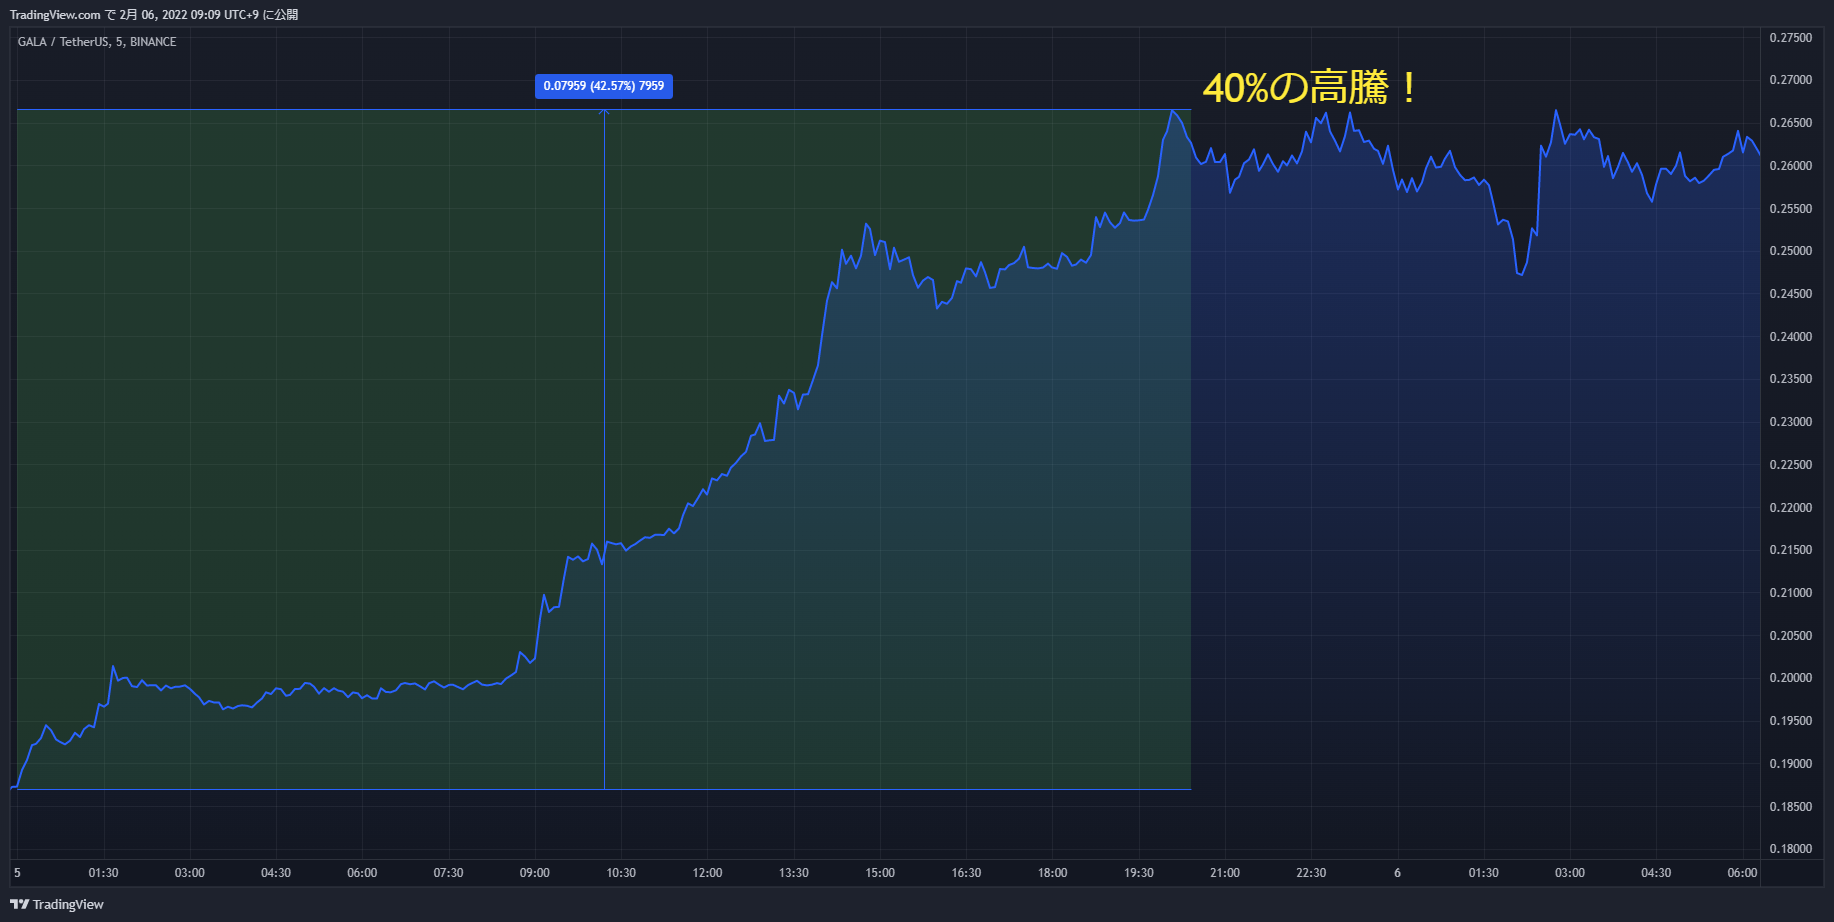This screenshot has width=1834, height=922.
Task: Click the 0.25000 price axis label
Action: click(1790, 251)
